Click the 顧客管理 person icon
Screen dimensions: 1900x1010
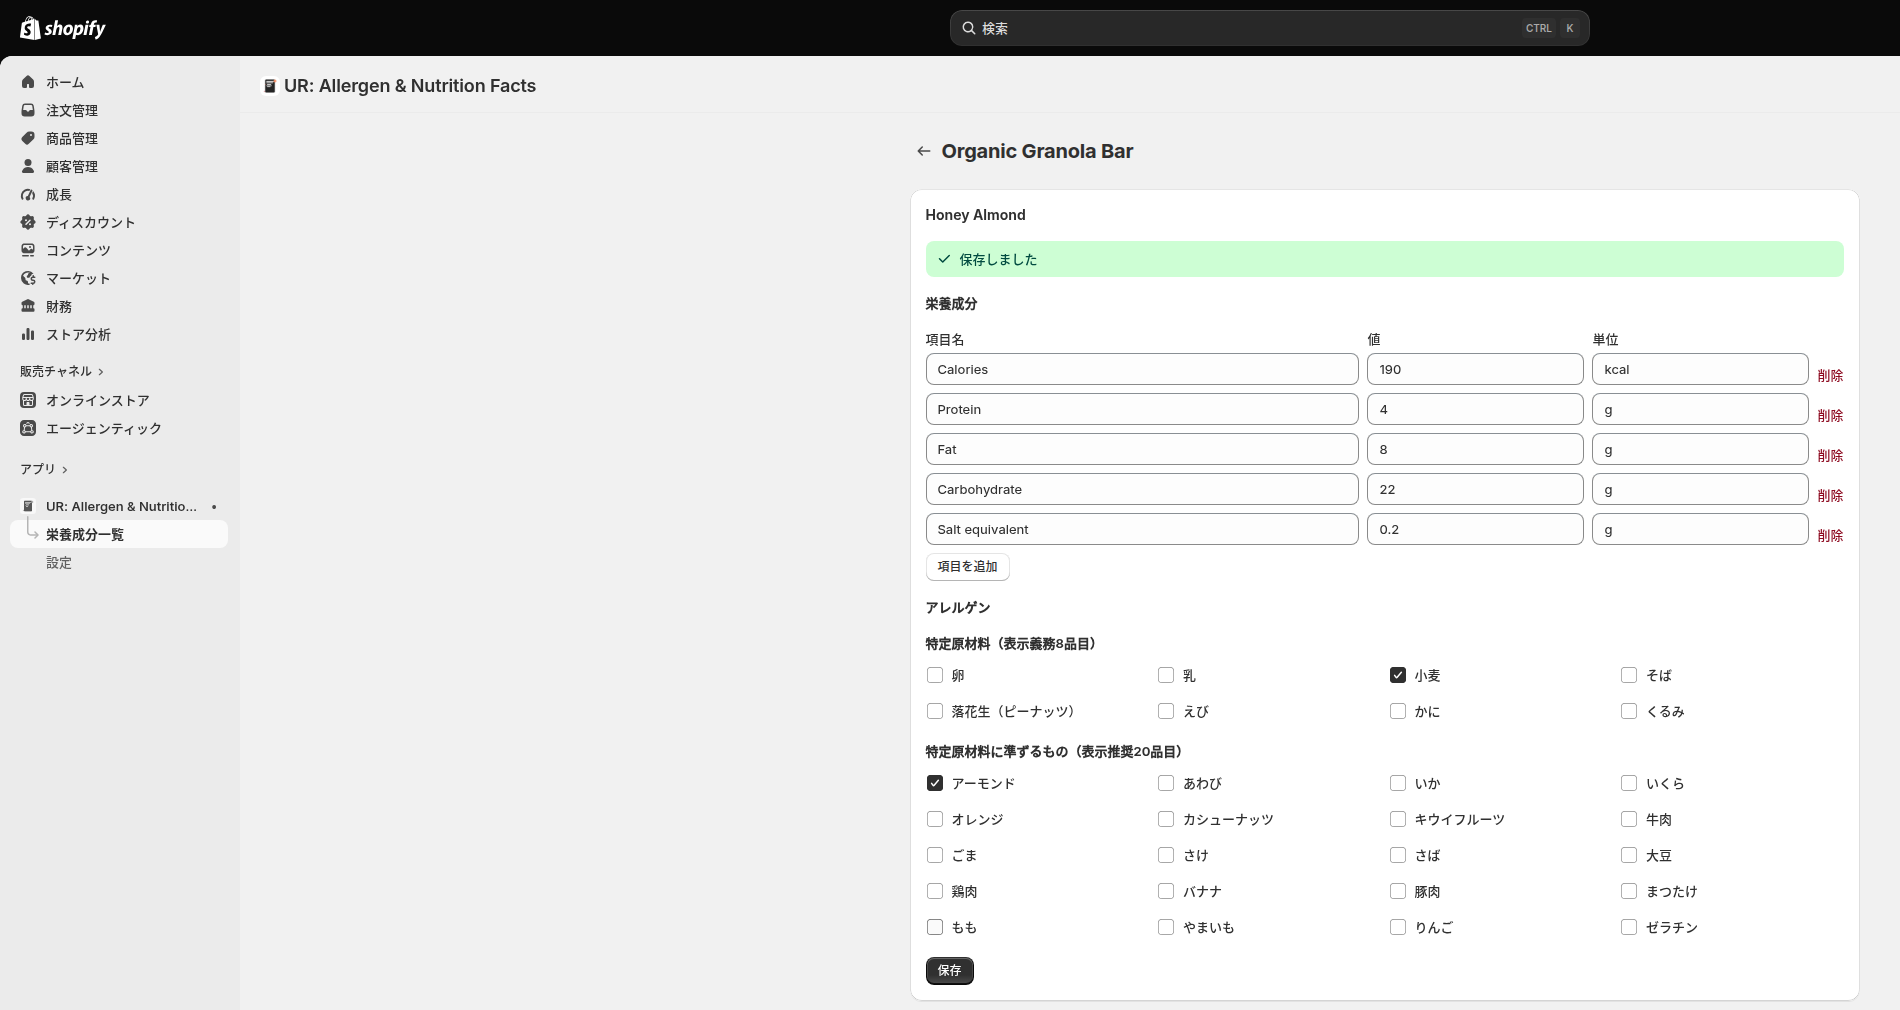point(28,166)
